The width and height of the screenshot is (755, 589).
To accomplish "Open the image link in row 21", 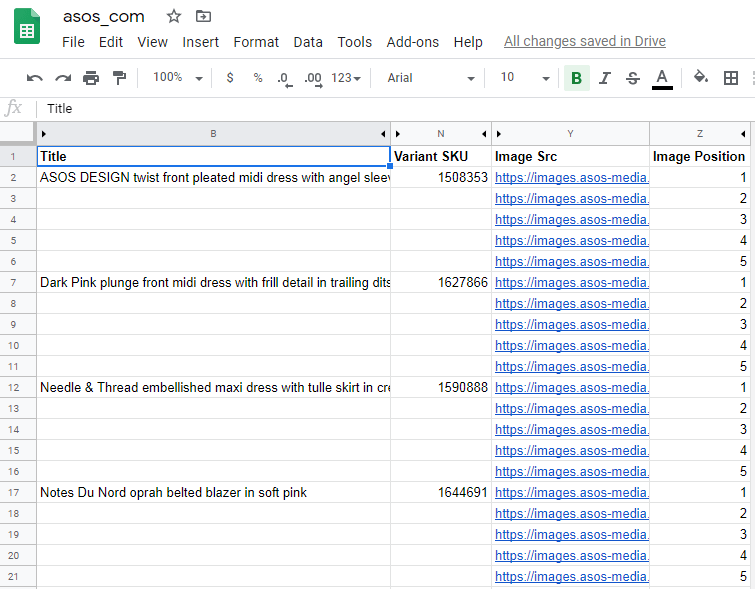I will tap(572, 576).
